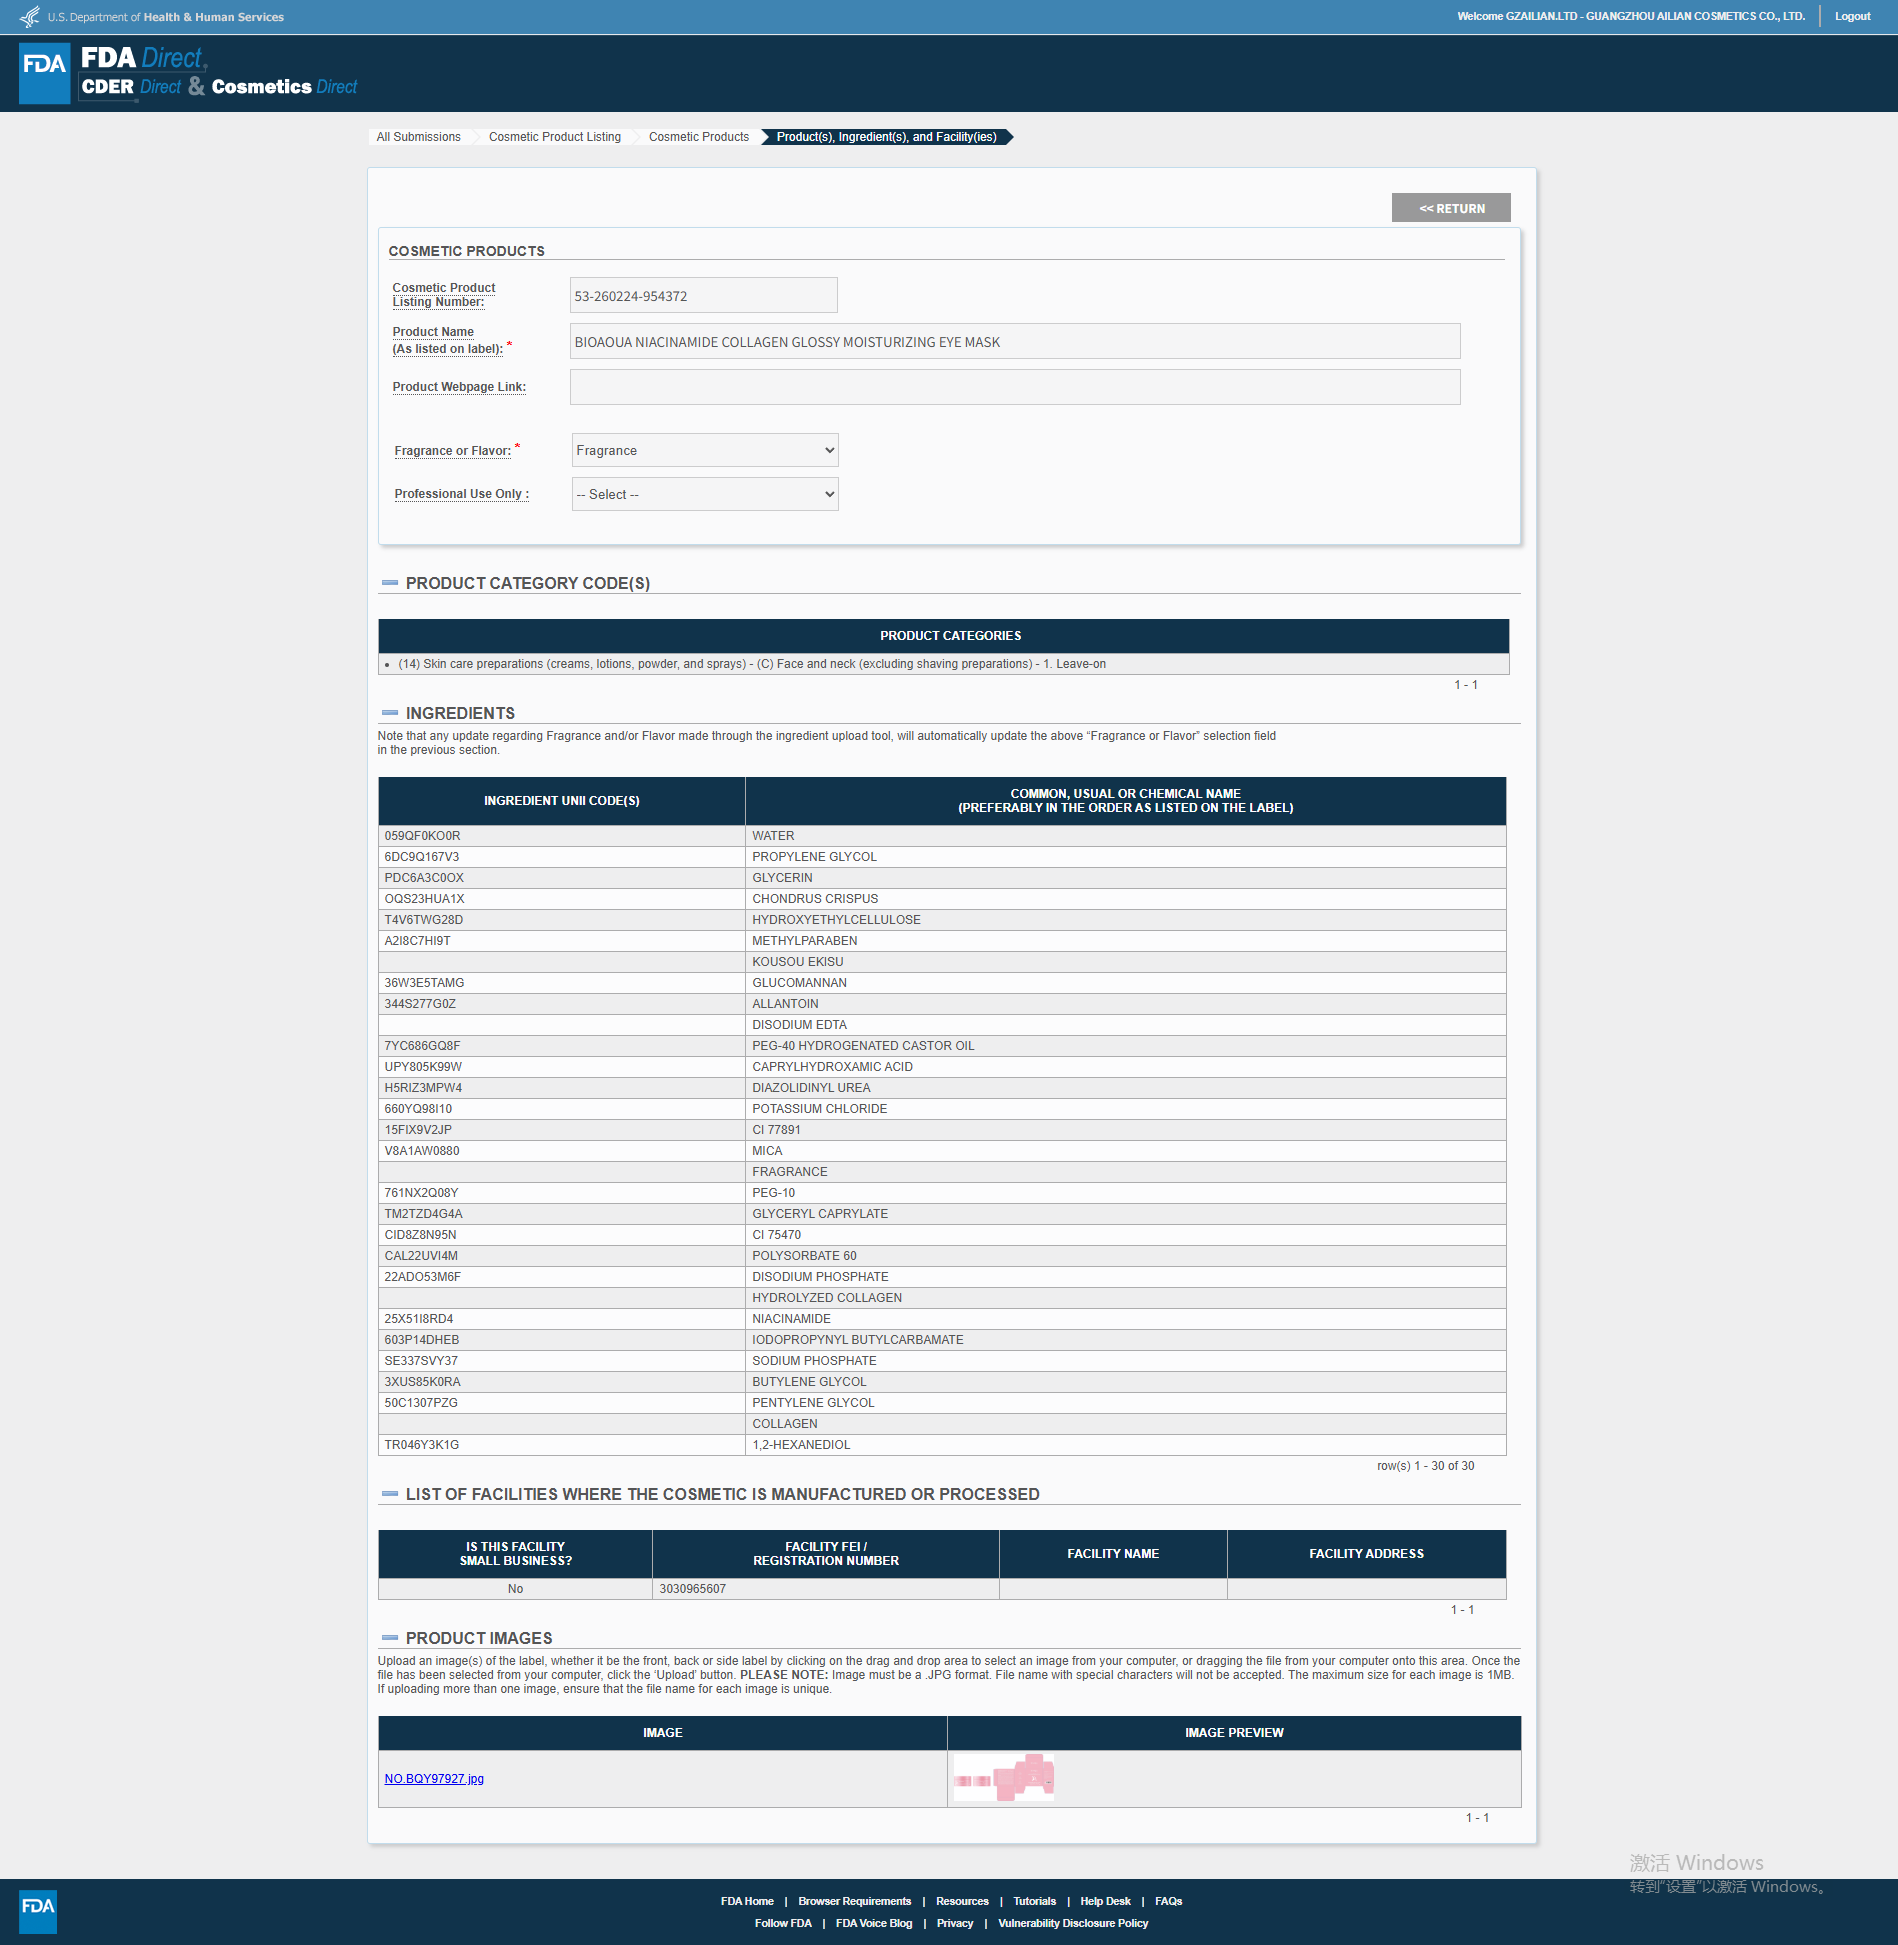Screen dimensions: 1898x1945
Task: Click the HHS eagle logo icon
Action: click(30, 17)
